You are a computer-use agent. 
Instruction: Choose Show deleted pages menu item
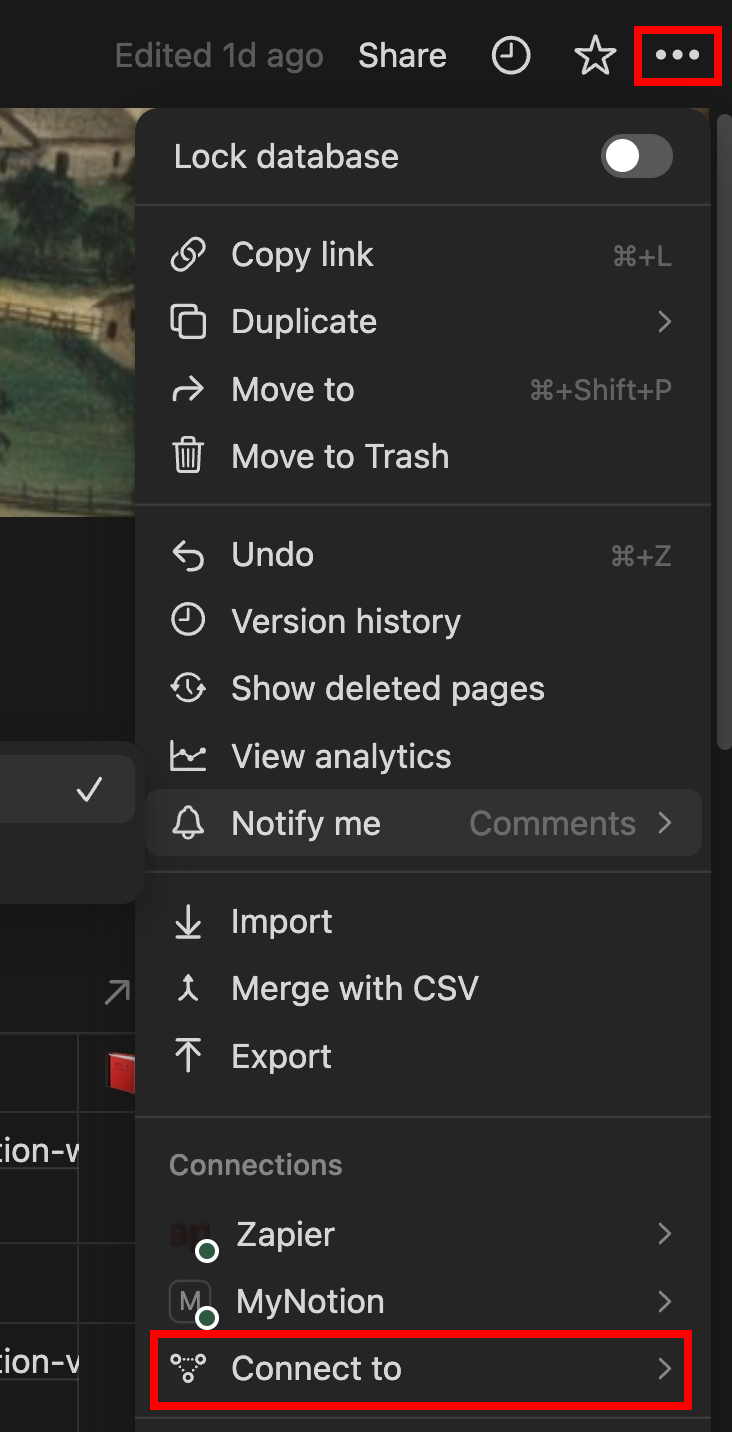387,688
